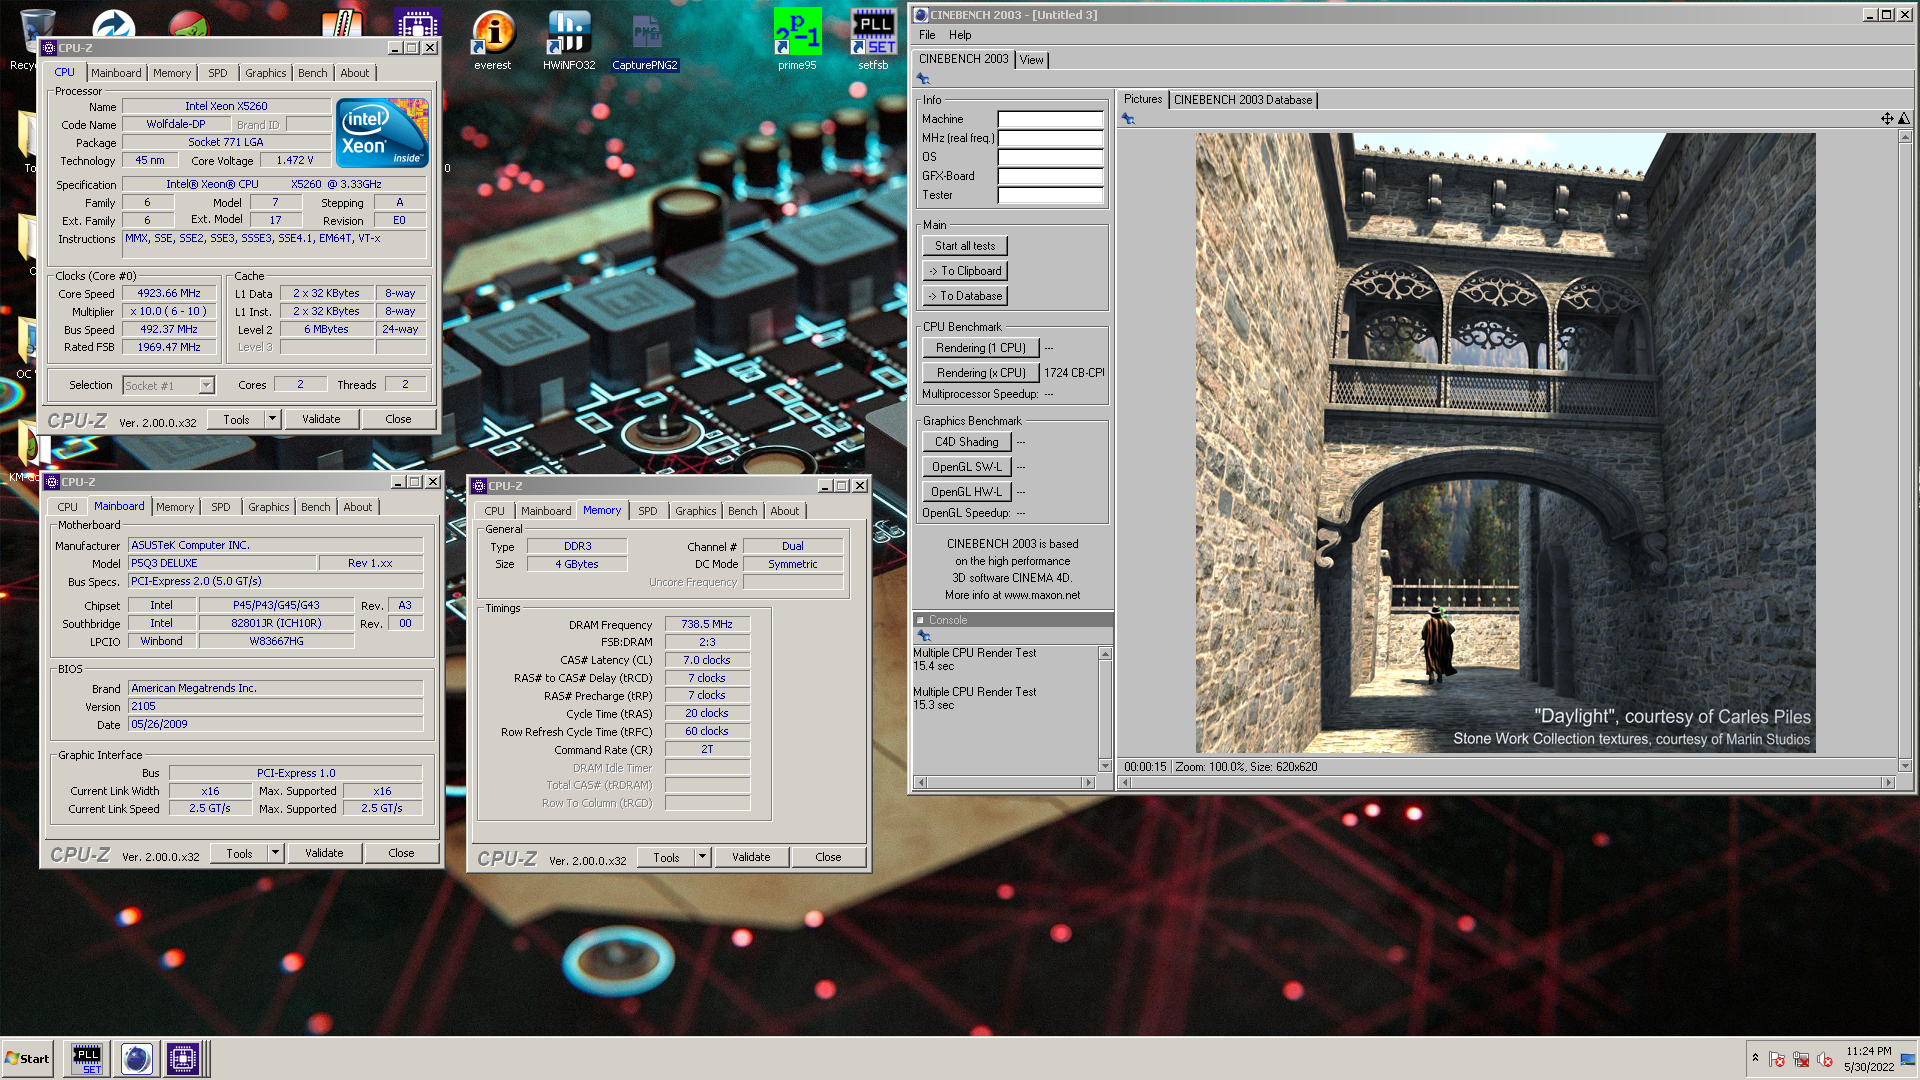Click the pin icon below CINEBENCH 2003 tab

[923, 79]
